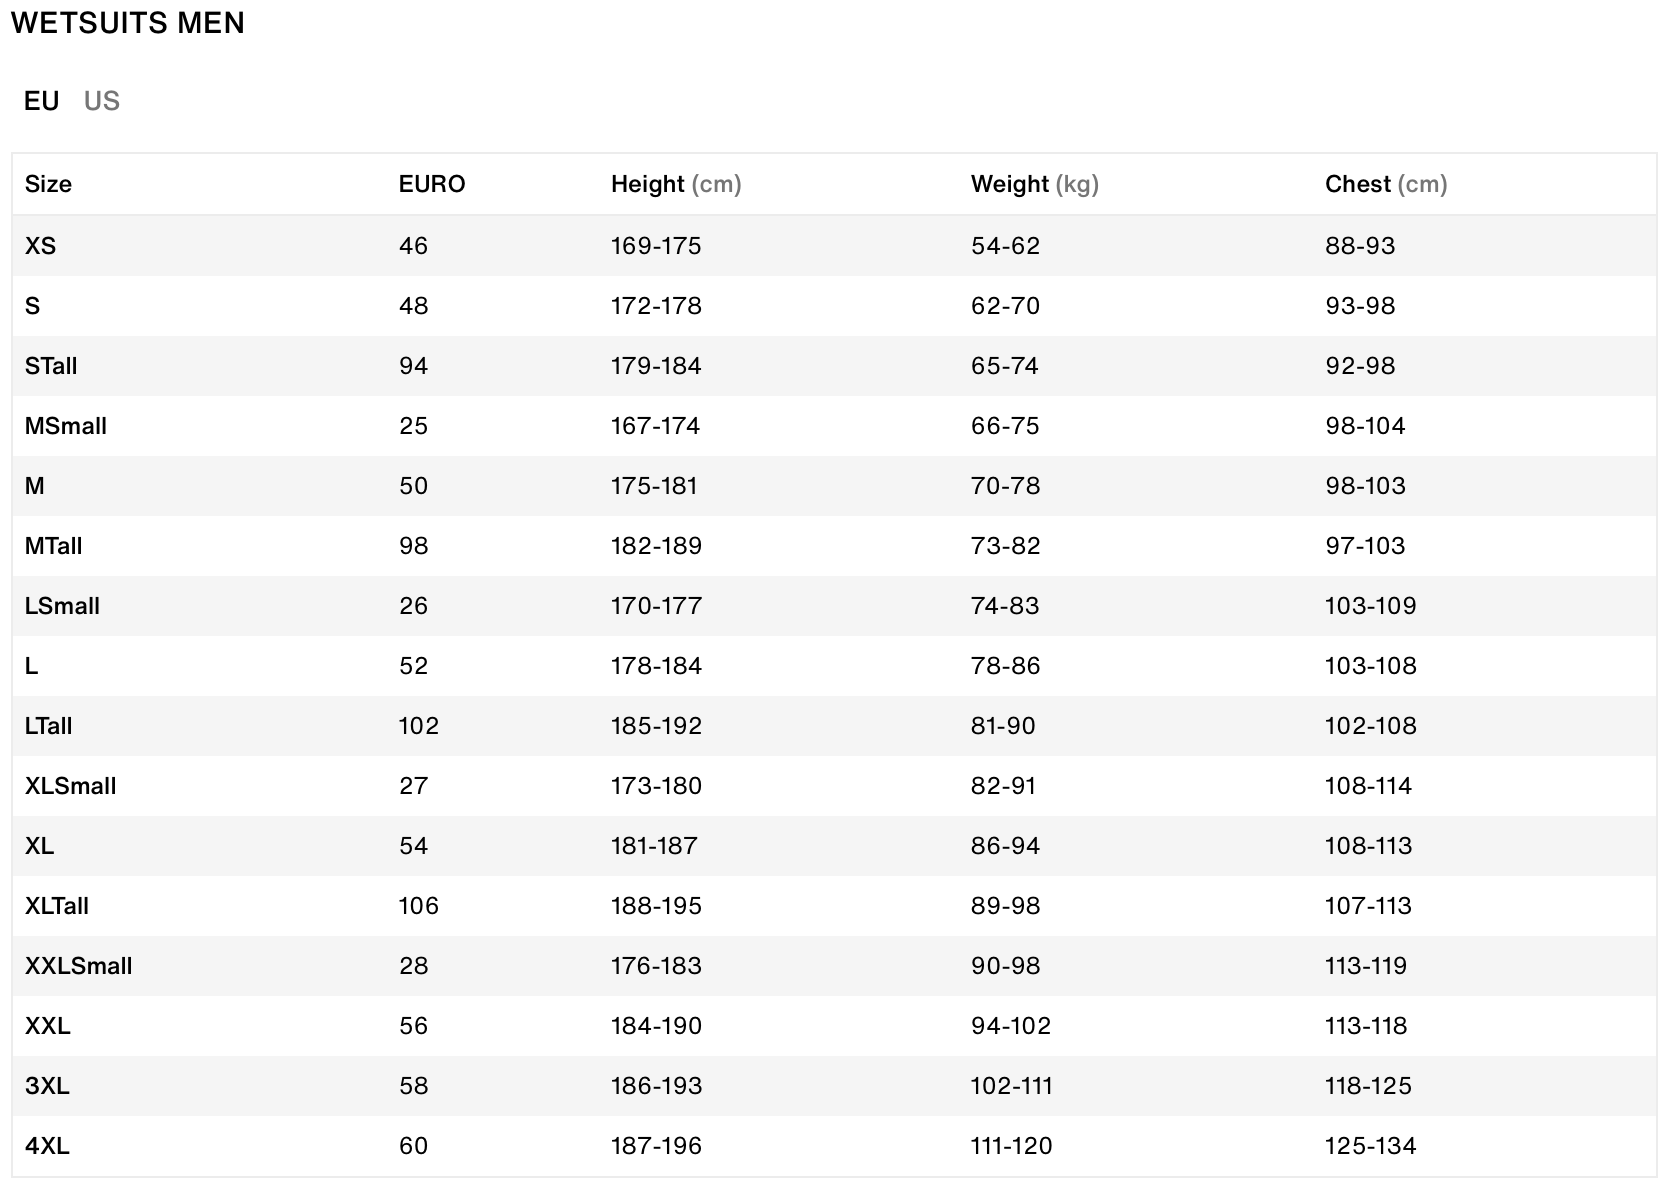This screenshot has height=1202, width=1680.
Task: Click the XXL size label
Action: coord(48,1026)
